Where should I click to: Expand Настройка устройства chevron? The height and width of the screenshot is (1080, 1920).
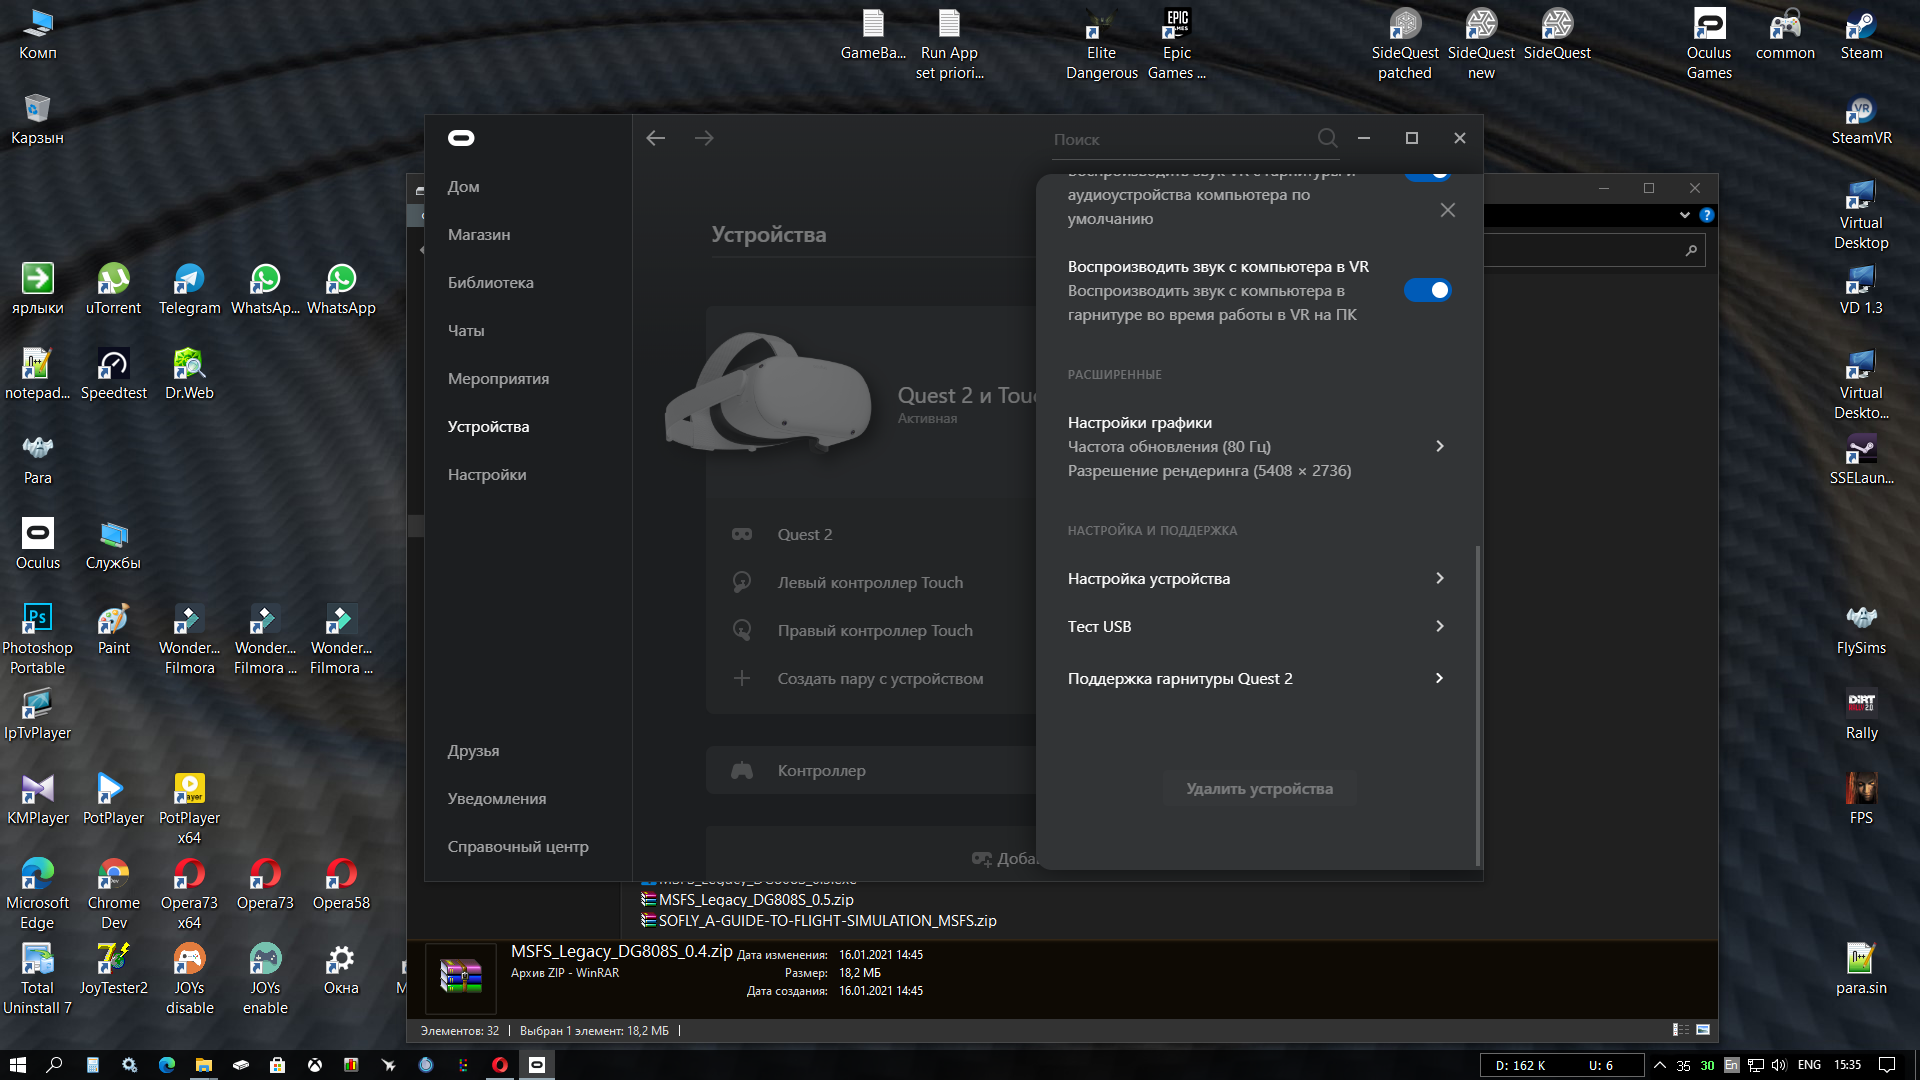[x=1439, y=578]
